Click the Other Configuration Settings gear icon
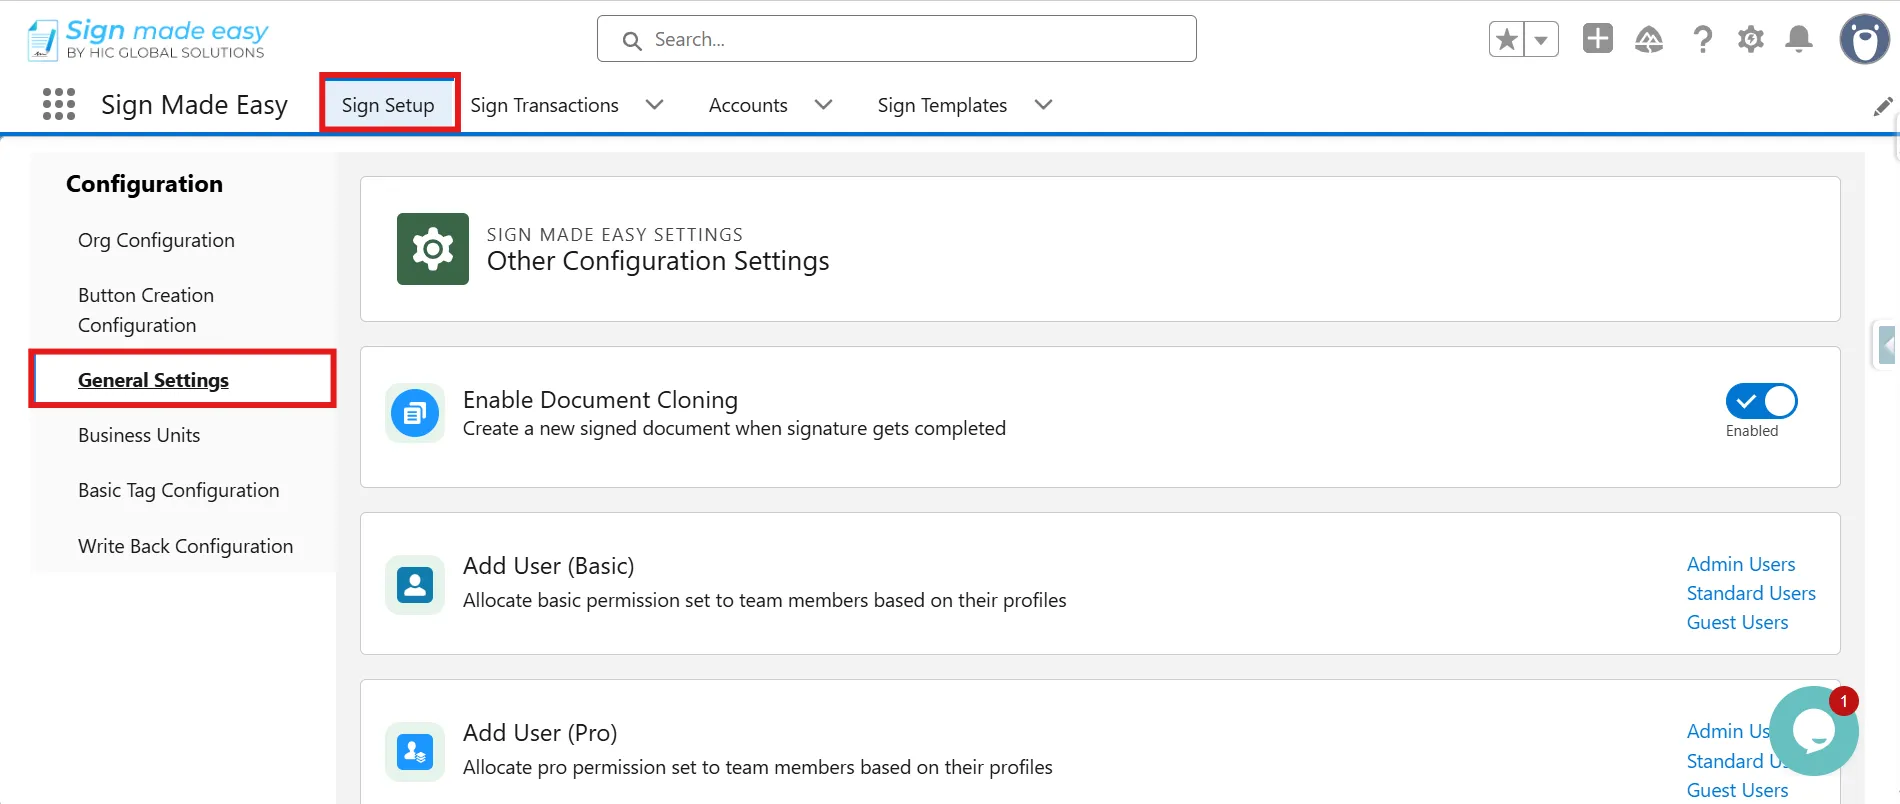The width and height of the screenshot is (1900, 804). 433,249
